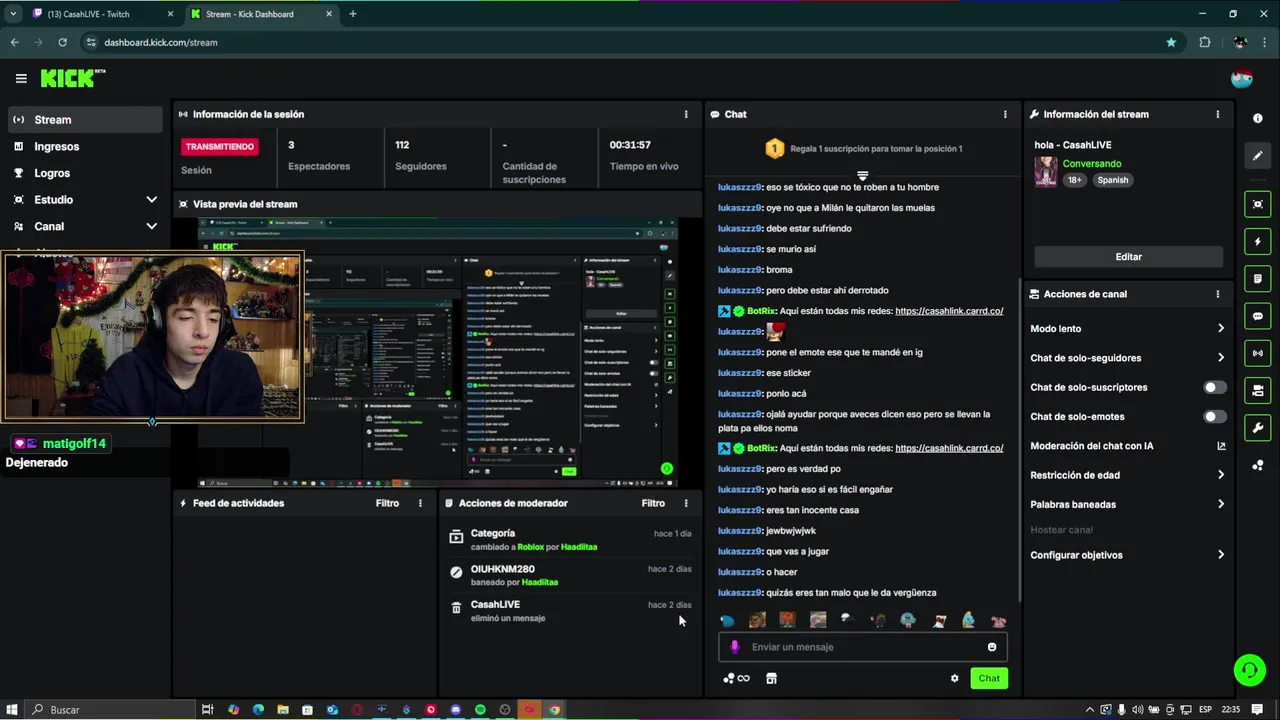
Task: Open the hamburger menu next to Kick logo
Action: click(x=21, y=78)
